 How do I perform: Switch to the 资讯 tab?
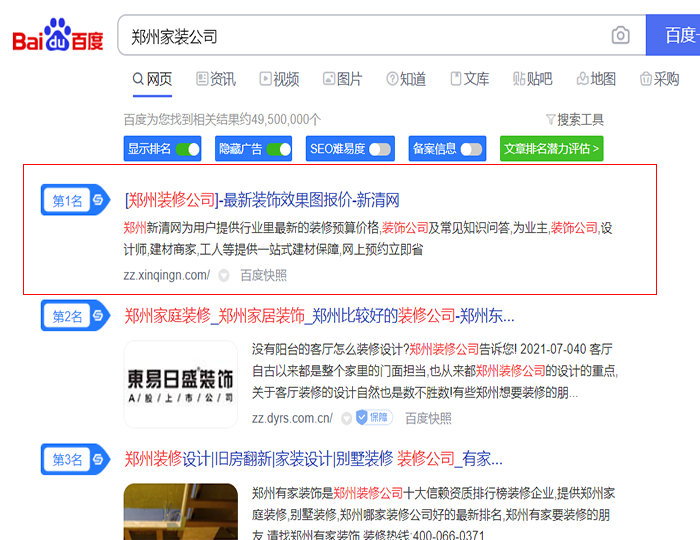(x=216, y=79)
